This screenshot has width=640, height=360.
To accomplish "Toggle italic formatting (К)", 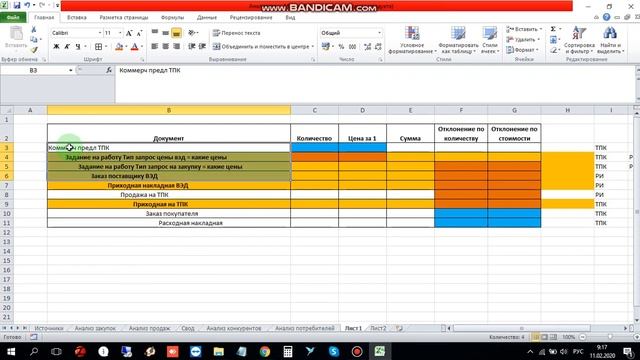I will point(67,47).
